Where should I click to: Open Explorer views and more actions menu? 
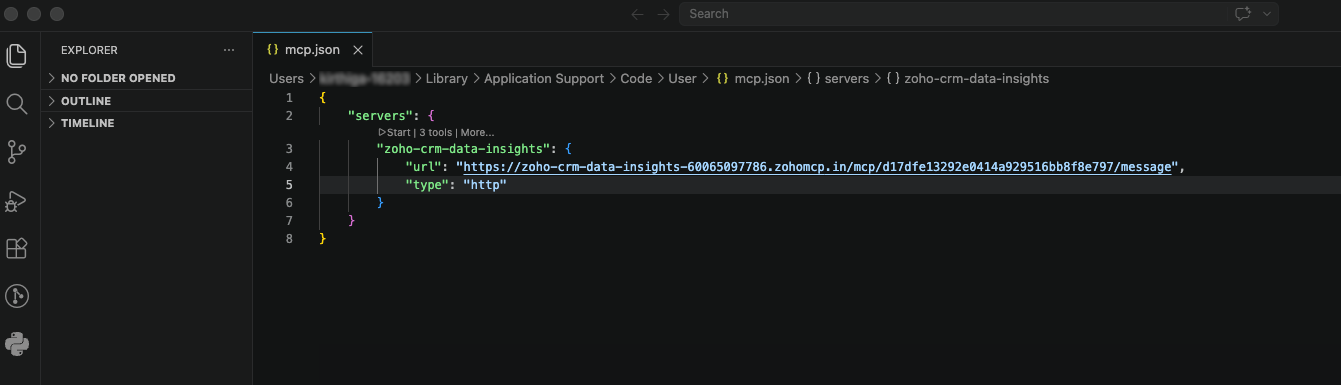[x=229, y=50]
